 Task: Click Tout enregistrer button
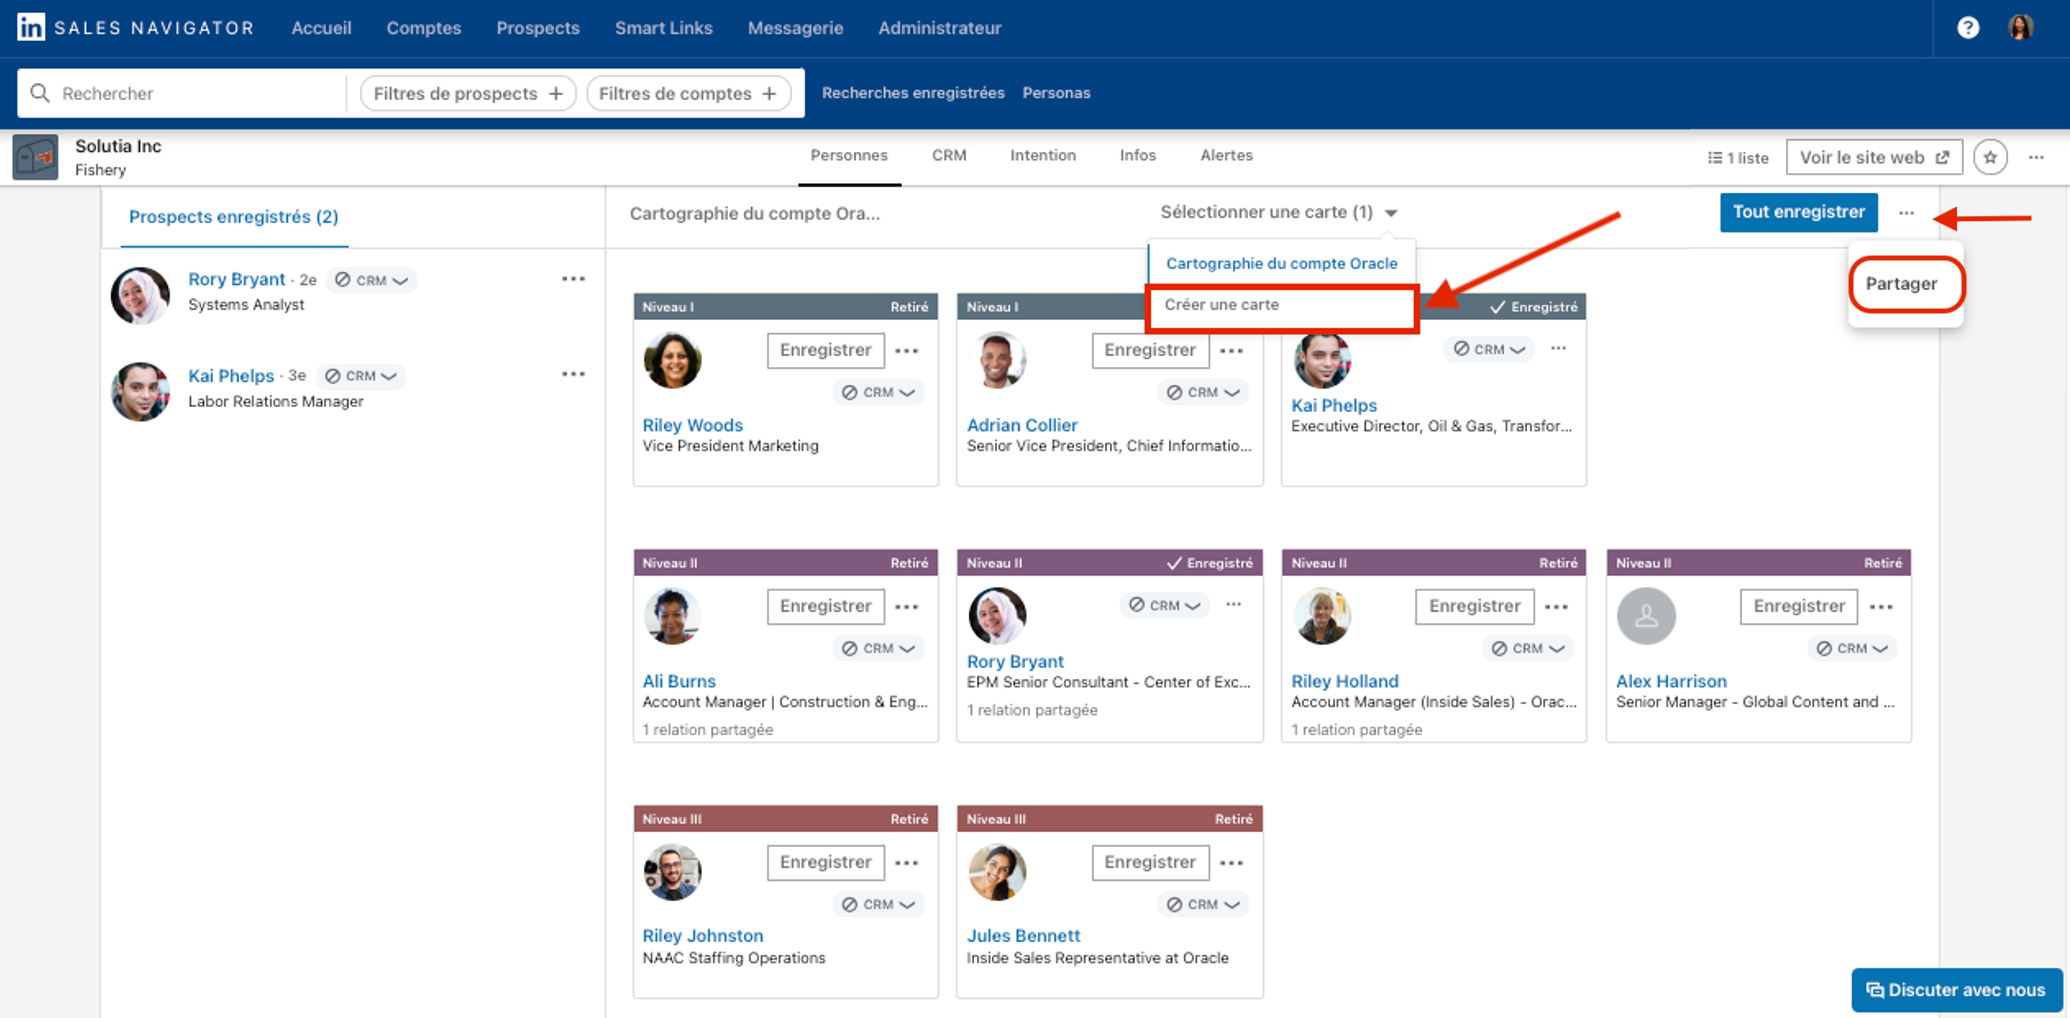(1798, 212)
